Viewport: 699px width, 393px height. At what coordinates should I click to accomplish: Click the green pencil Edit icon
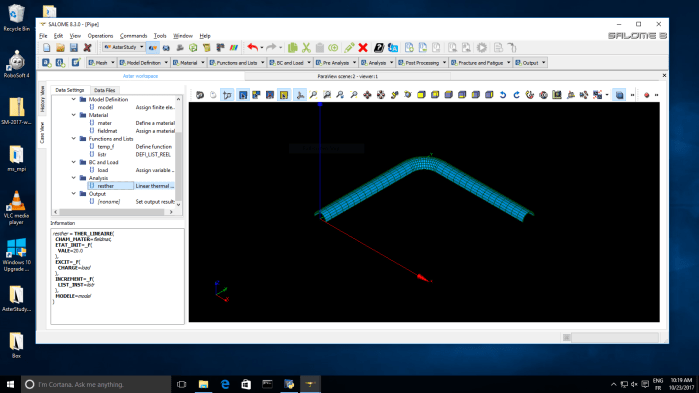[x=350, y=48]
